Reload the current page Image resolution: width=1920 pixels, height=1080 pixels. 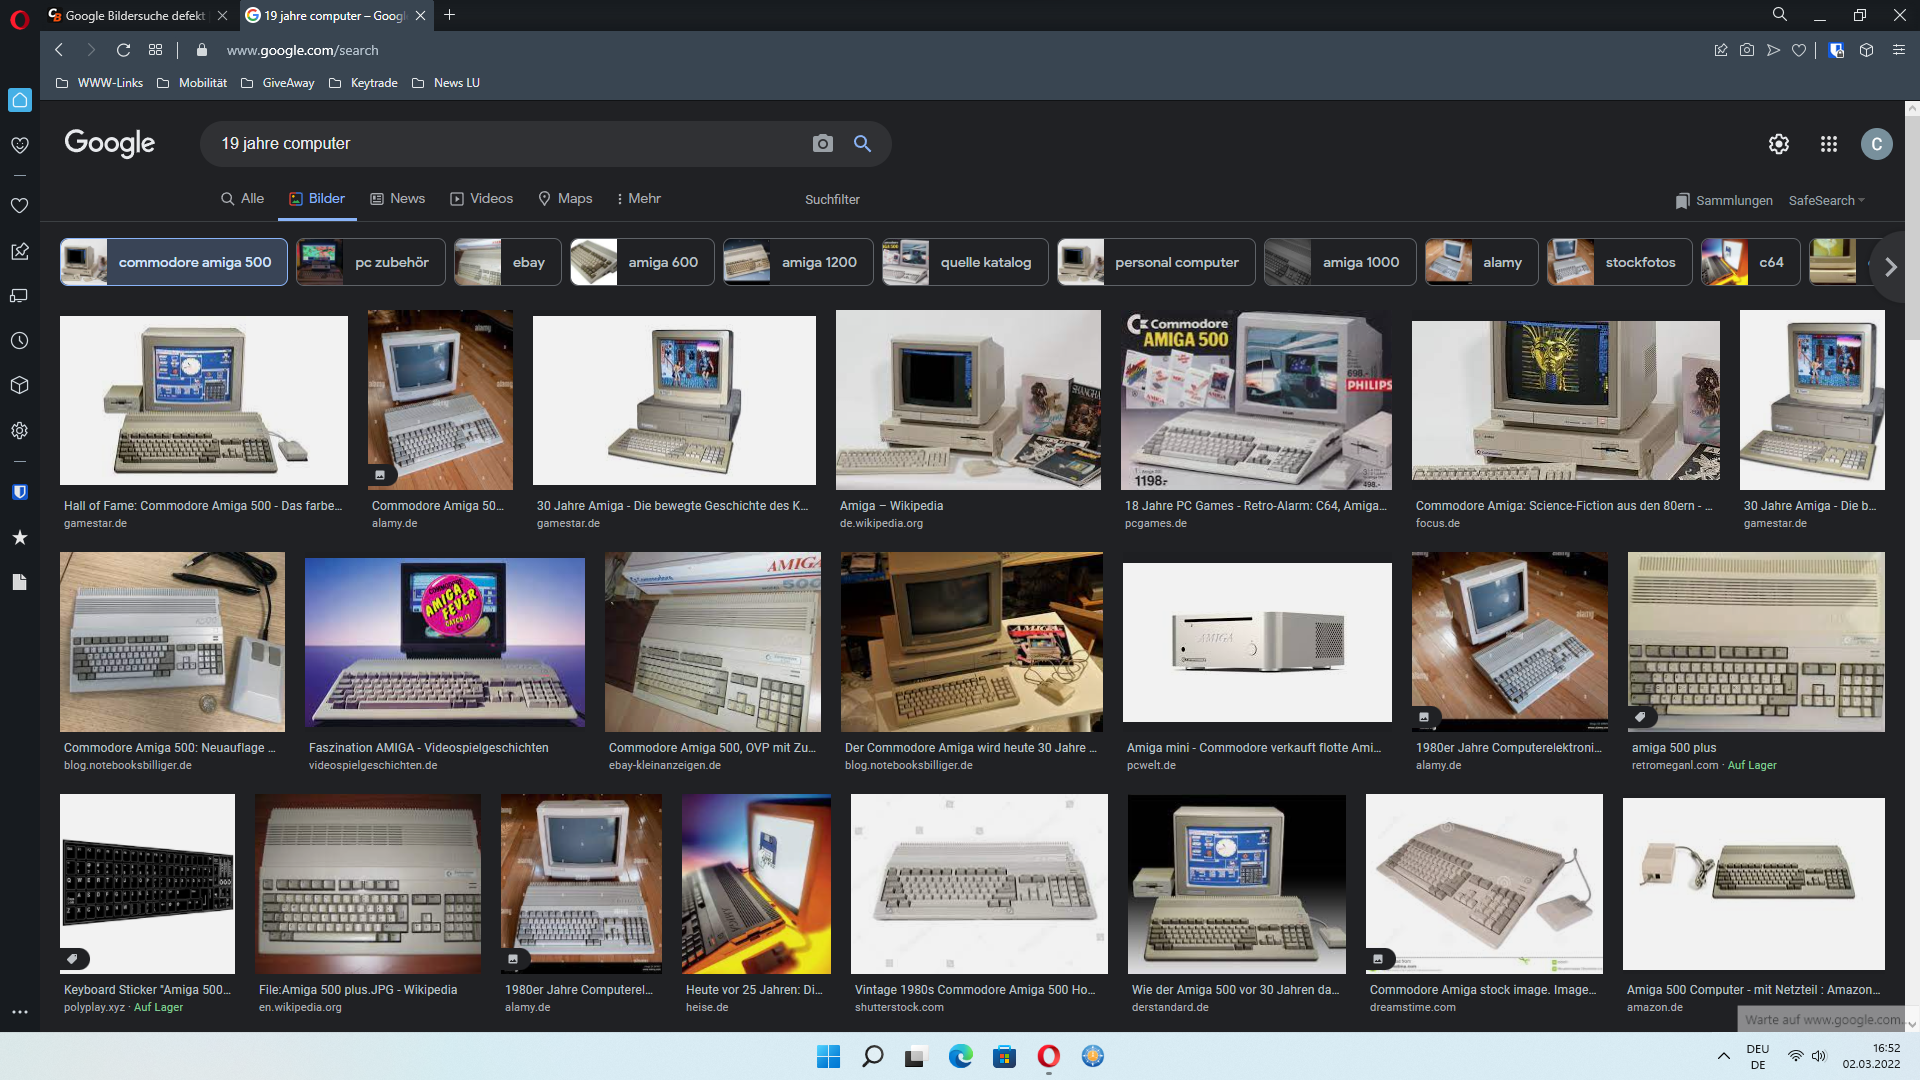tap(123, 50)
